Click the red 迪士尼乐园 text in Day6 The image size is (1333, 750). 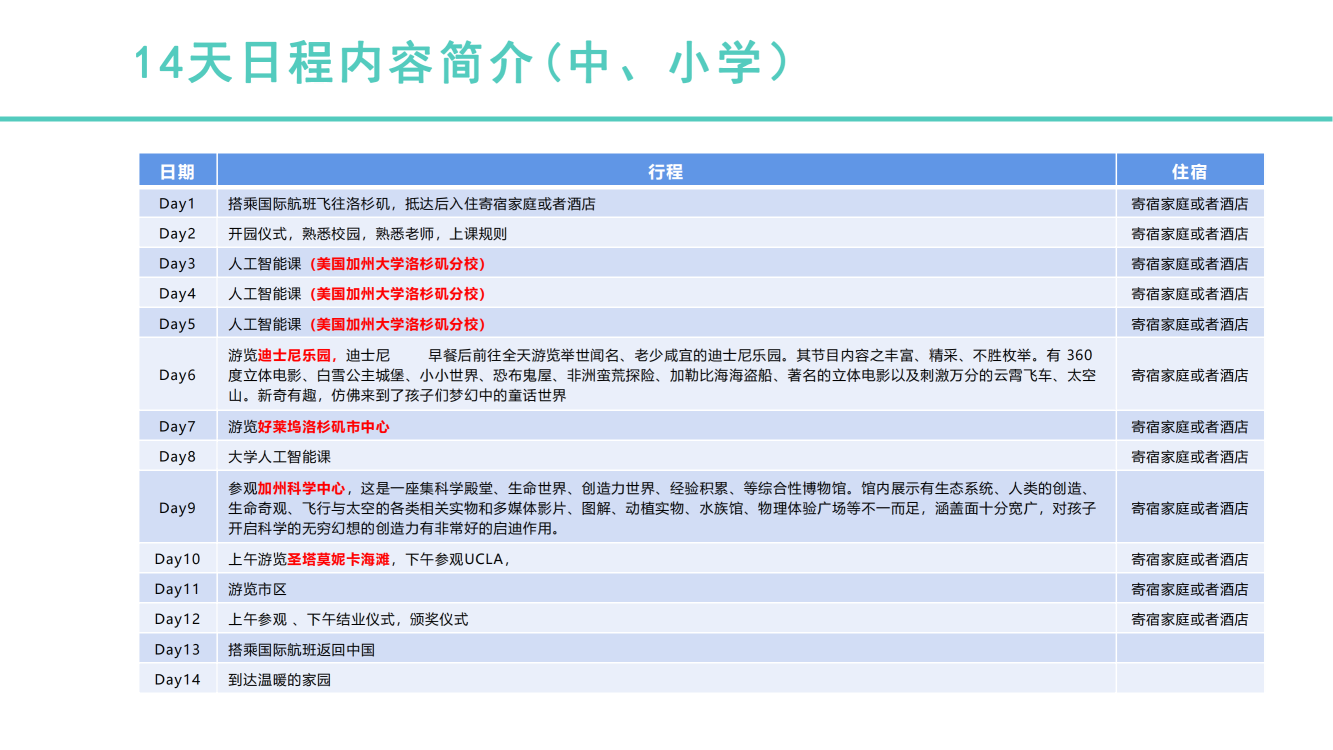click(295, 355)
